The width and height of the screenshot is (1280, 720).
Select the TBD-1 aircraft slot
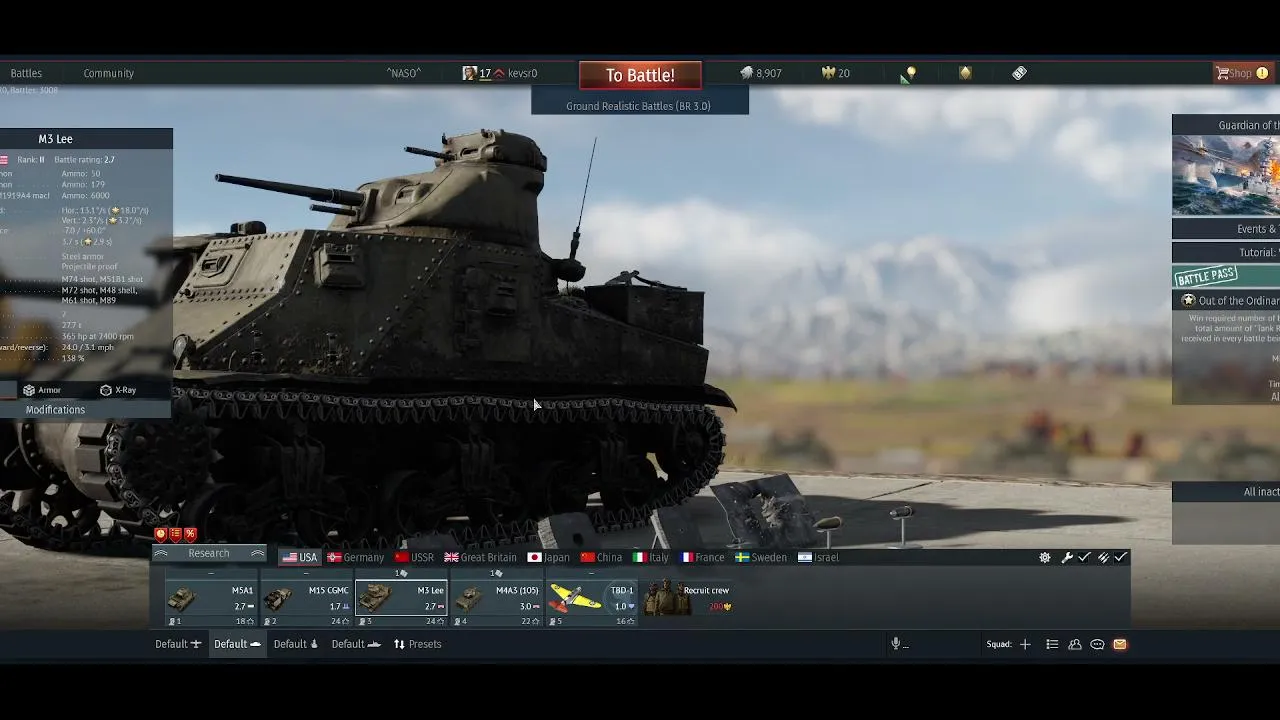coord(592,603)
